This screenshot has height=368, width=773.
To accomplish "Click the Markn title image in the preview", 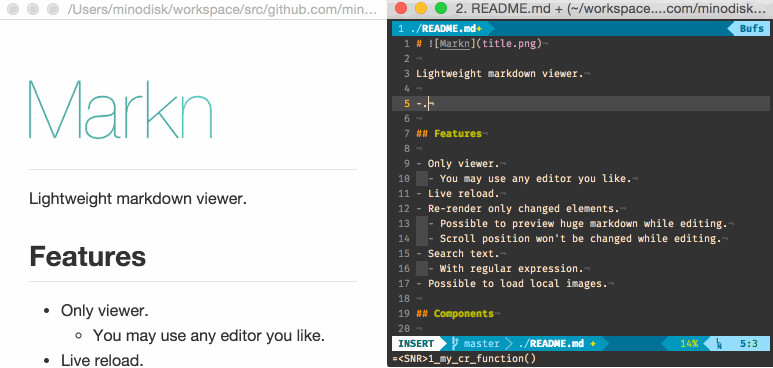I will tap(121, 110).
